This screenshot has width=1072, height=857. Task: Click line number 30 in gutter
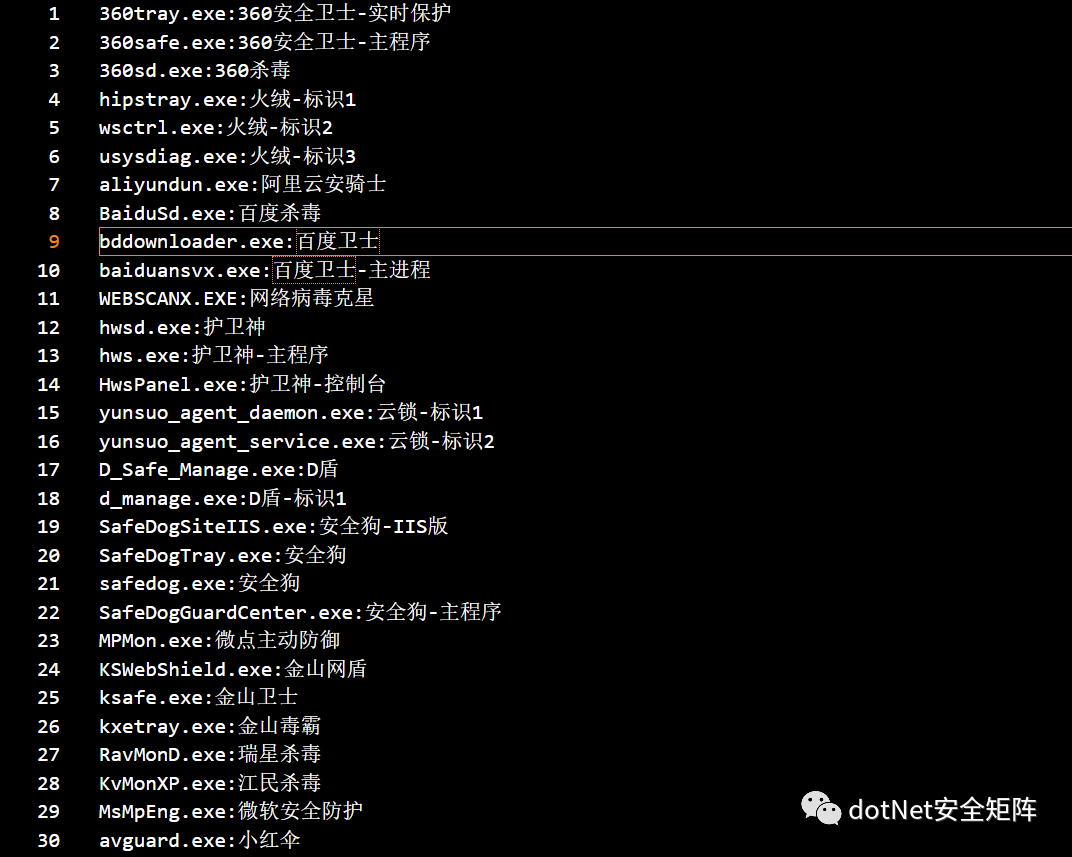click(49, 840)
